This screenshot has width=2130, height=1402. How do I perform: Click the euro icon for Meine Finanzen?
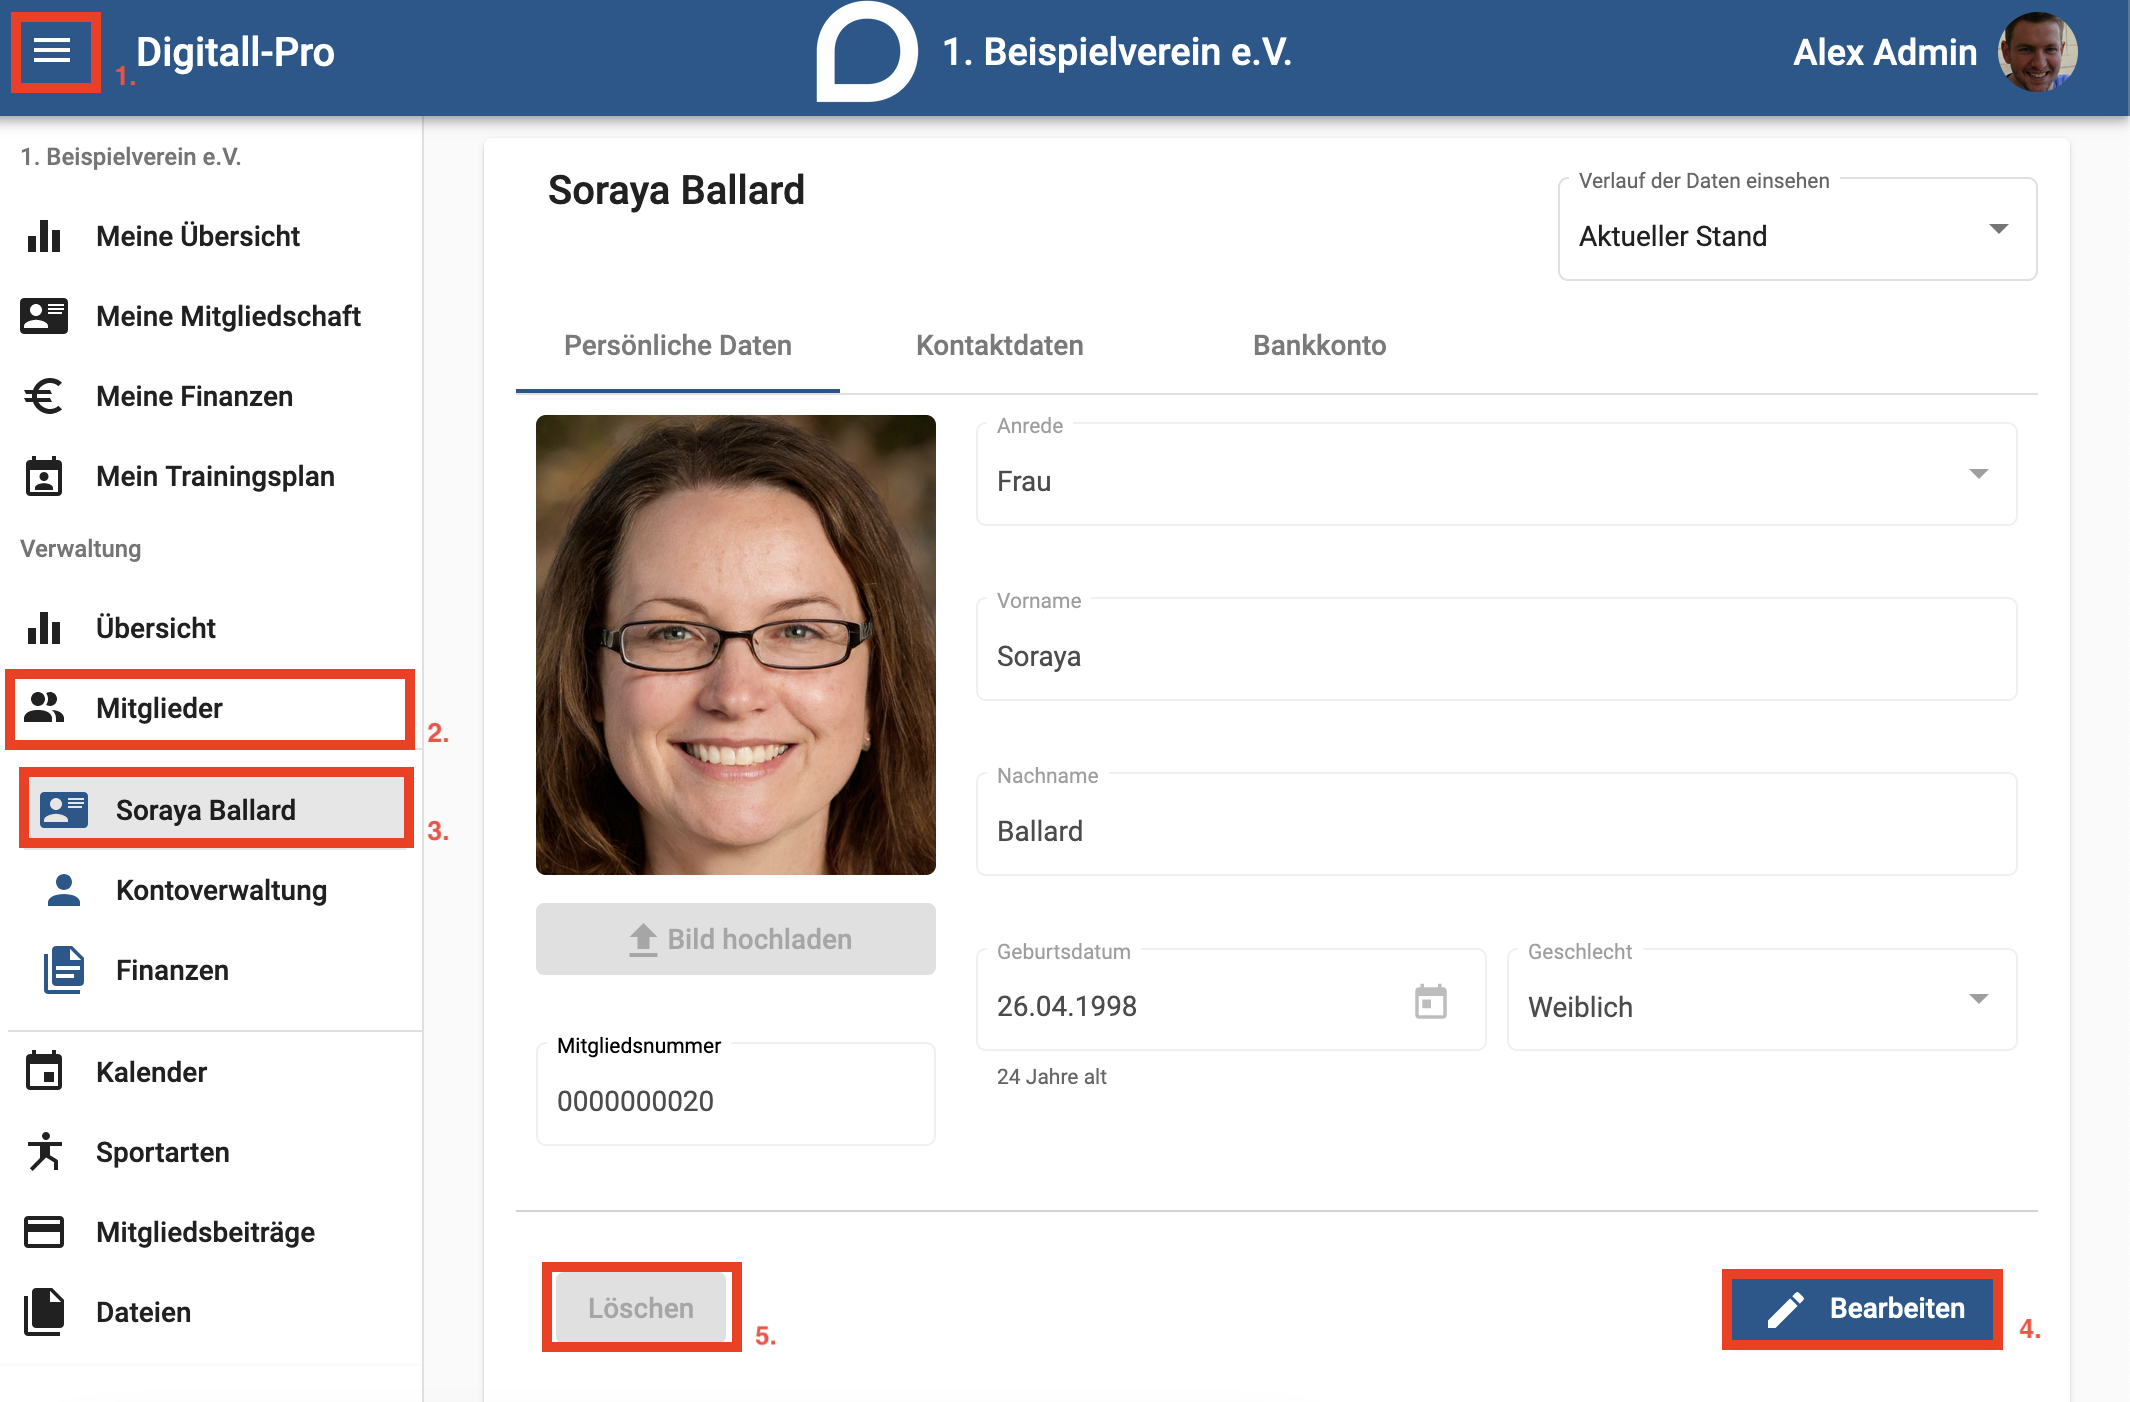(x=44, y=396)
